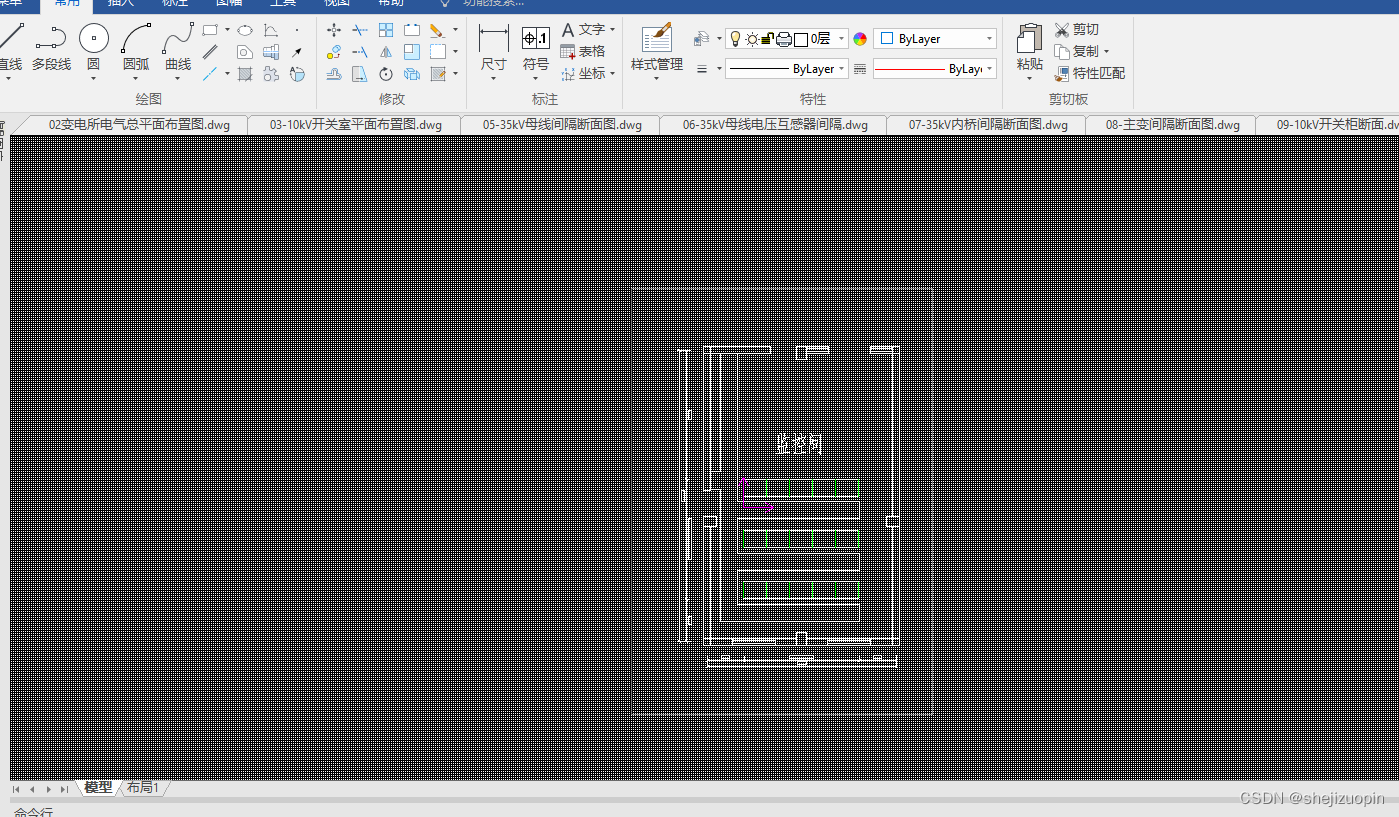
Task: Expand the 曲线 curve options arrow
Action: pos(178,79)
